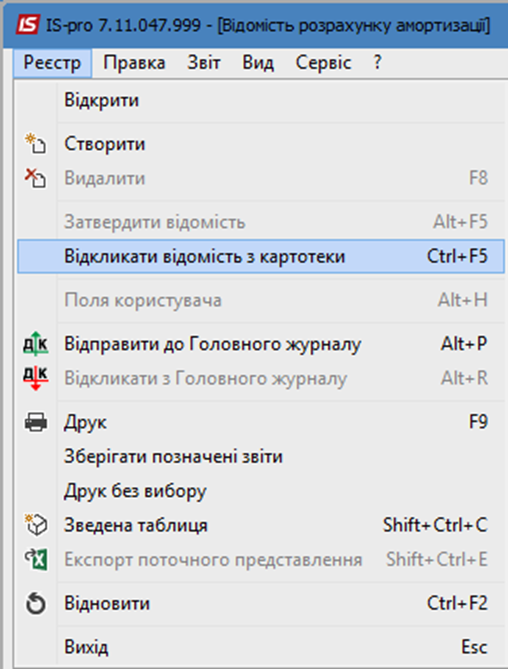Open the Вид menu
The height and width of the screenshot is (669, 508).
tap(258, 63)
